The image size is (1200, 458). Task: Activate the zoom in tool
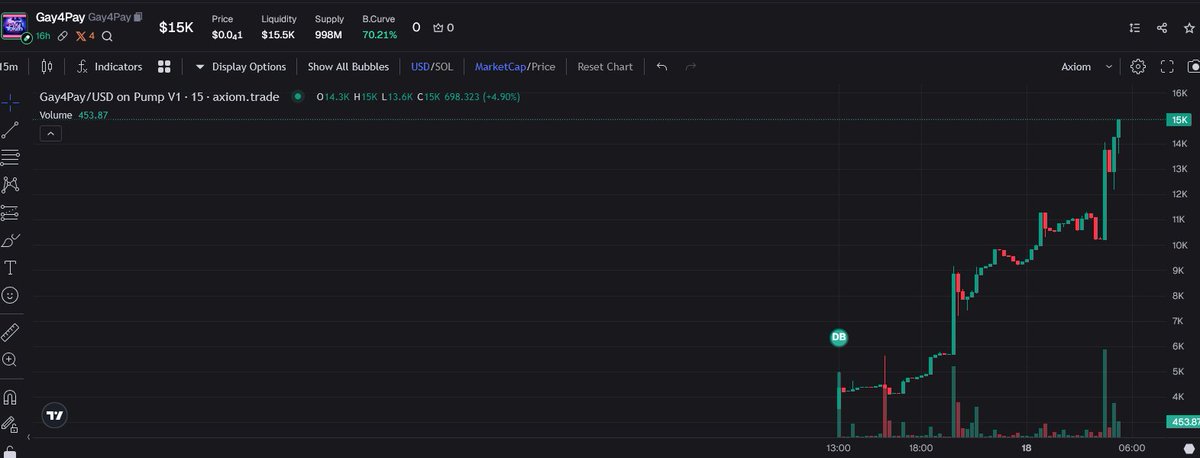click(10, 359)
